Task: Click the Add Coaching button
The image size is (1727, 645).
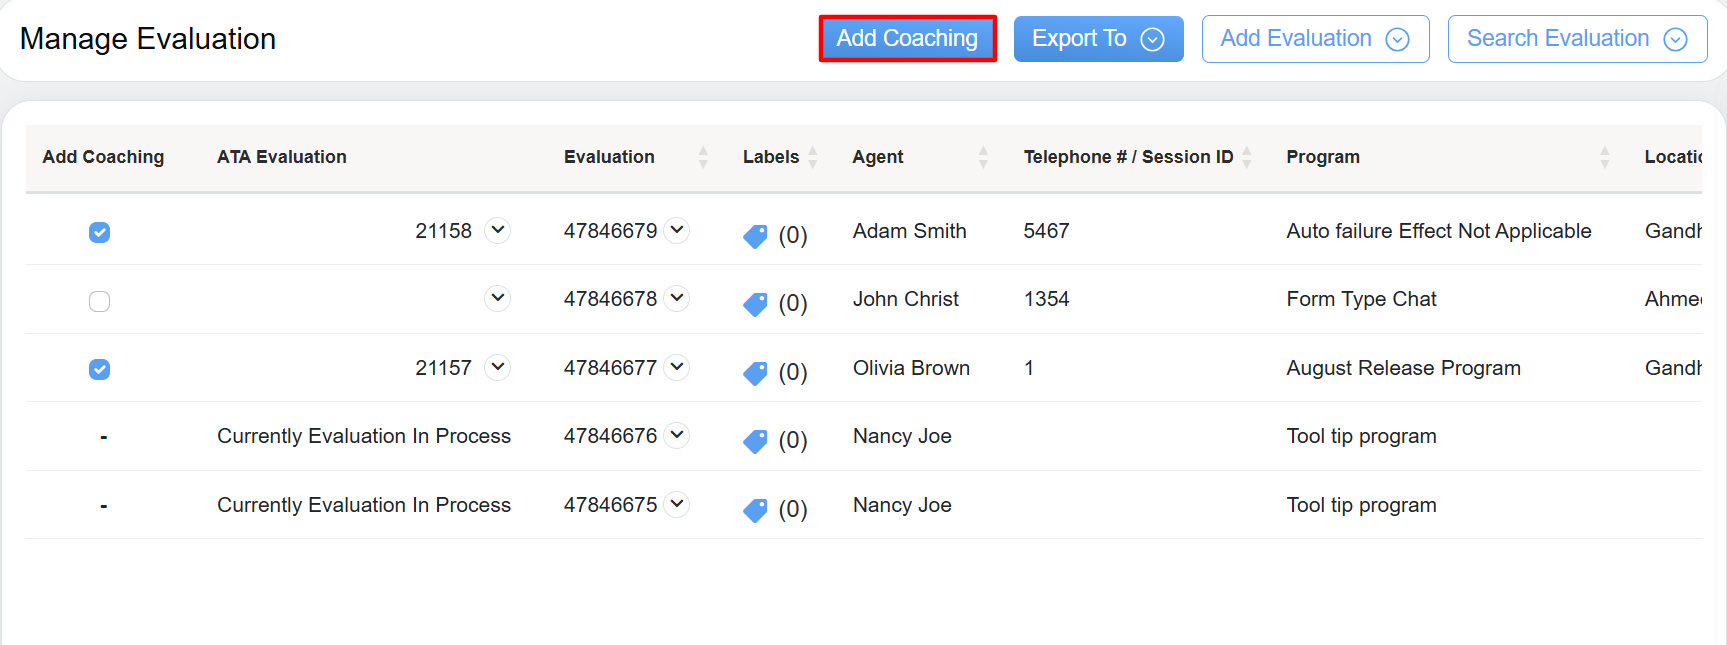Action: tap(907, 39)
